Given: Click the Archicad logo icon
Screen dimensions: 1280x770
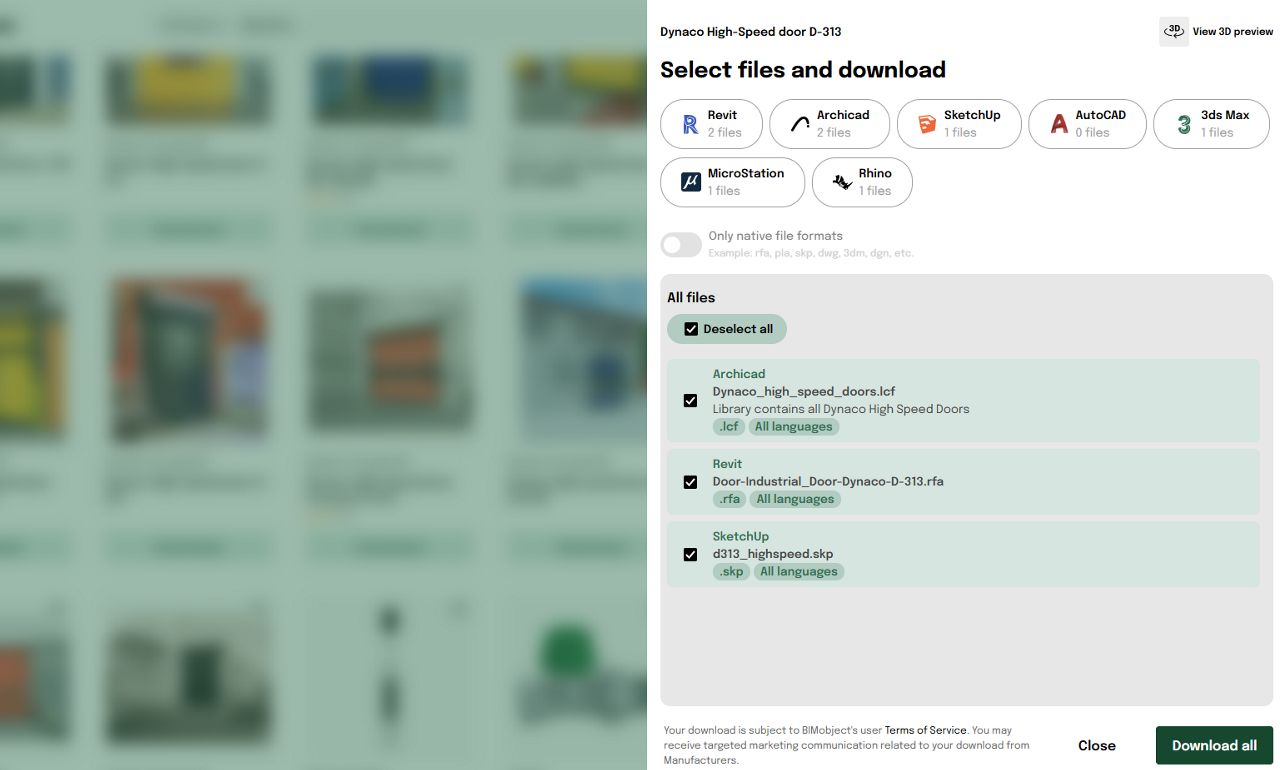Looking at the screenshot, I should 800,124.
